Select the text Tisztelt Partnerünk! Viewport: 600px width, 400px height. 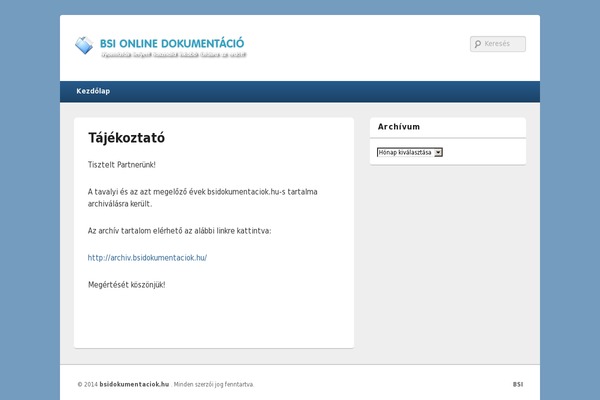122,165
